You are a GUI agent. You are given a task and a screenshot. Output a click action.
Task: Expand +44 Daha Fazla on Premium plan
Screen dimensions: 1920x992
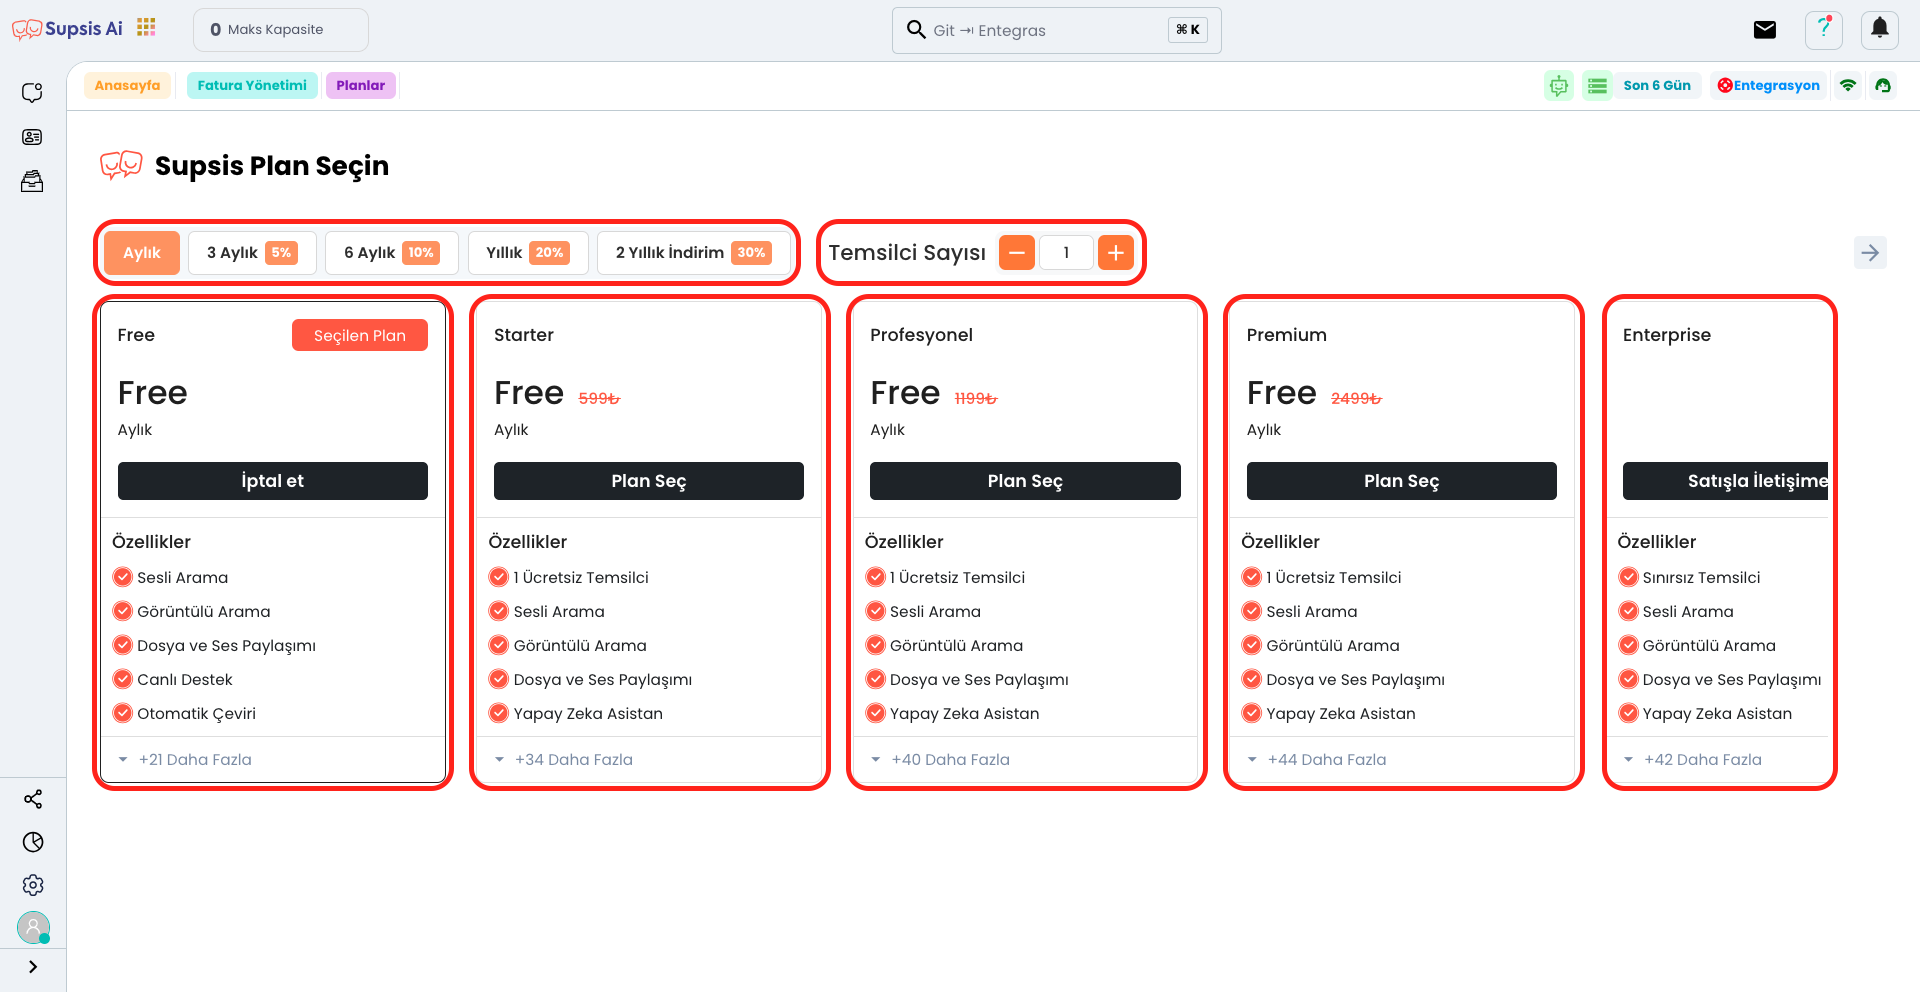coord(1317,760)
